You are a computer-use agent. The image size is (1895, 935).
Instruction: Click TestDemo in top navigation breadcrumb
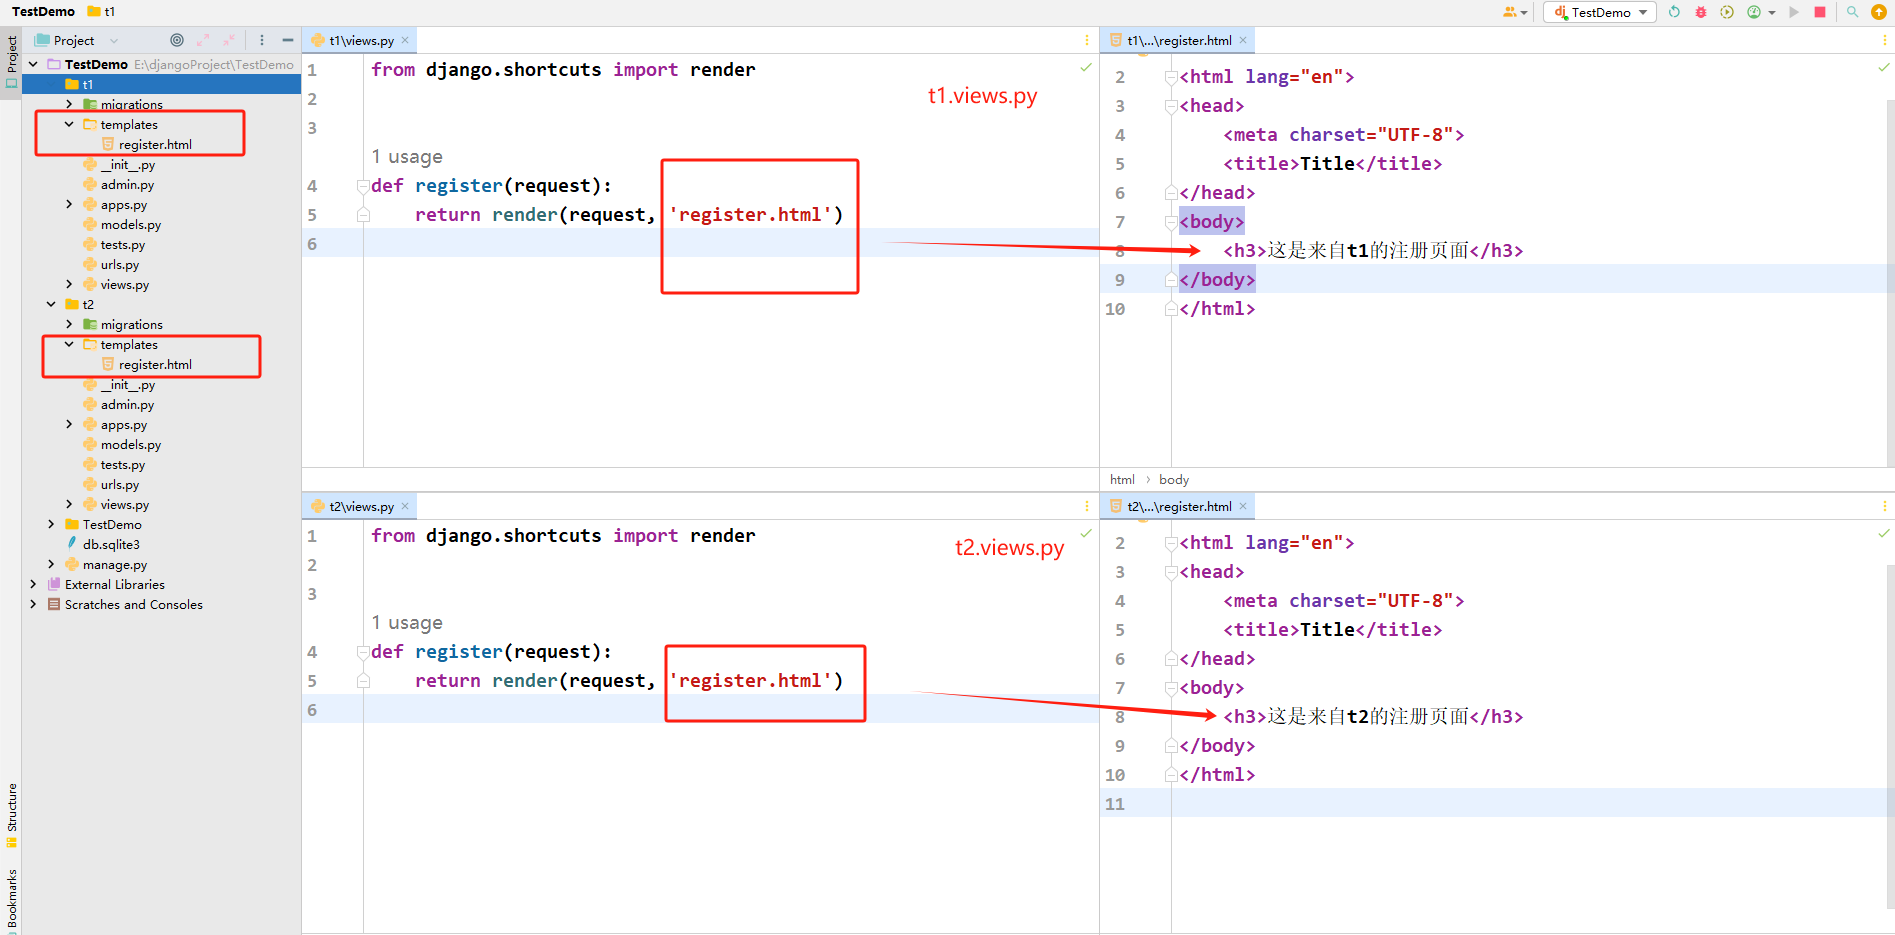tap(43, 12)
